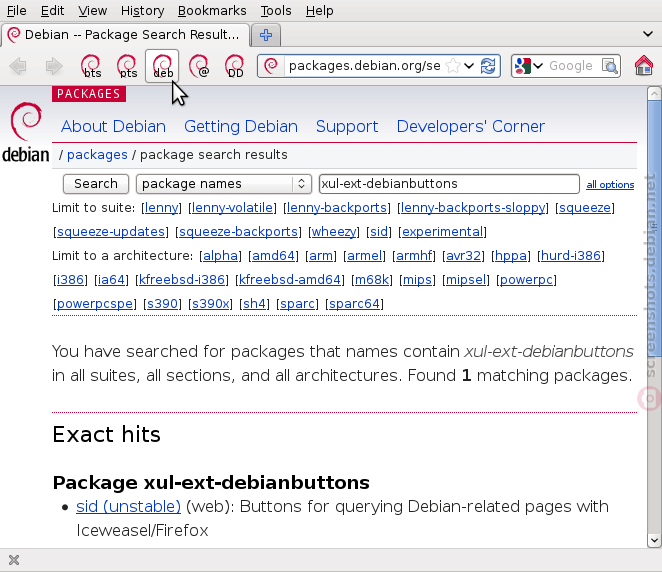Open the package names search-type combo box
This screenshot has width=662, height=572.
(x=224, y=184)
